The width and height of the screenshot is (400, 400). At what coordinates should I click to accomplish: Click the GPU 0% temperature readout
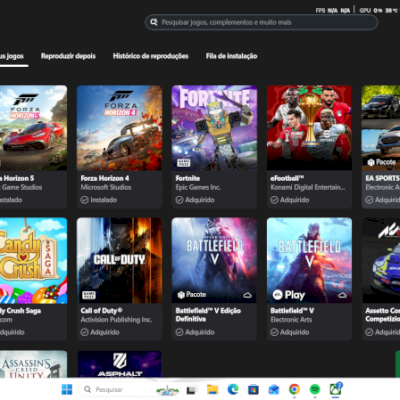(379, 10)
